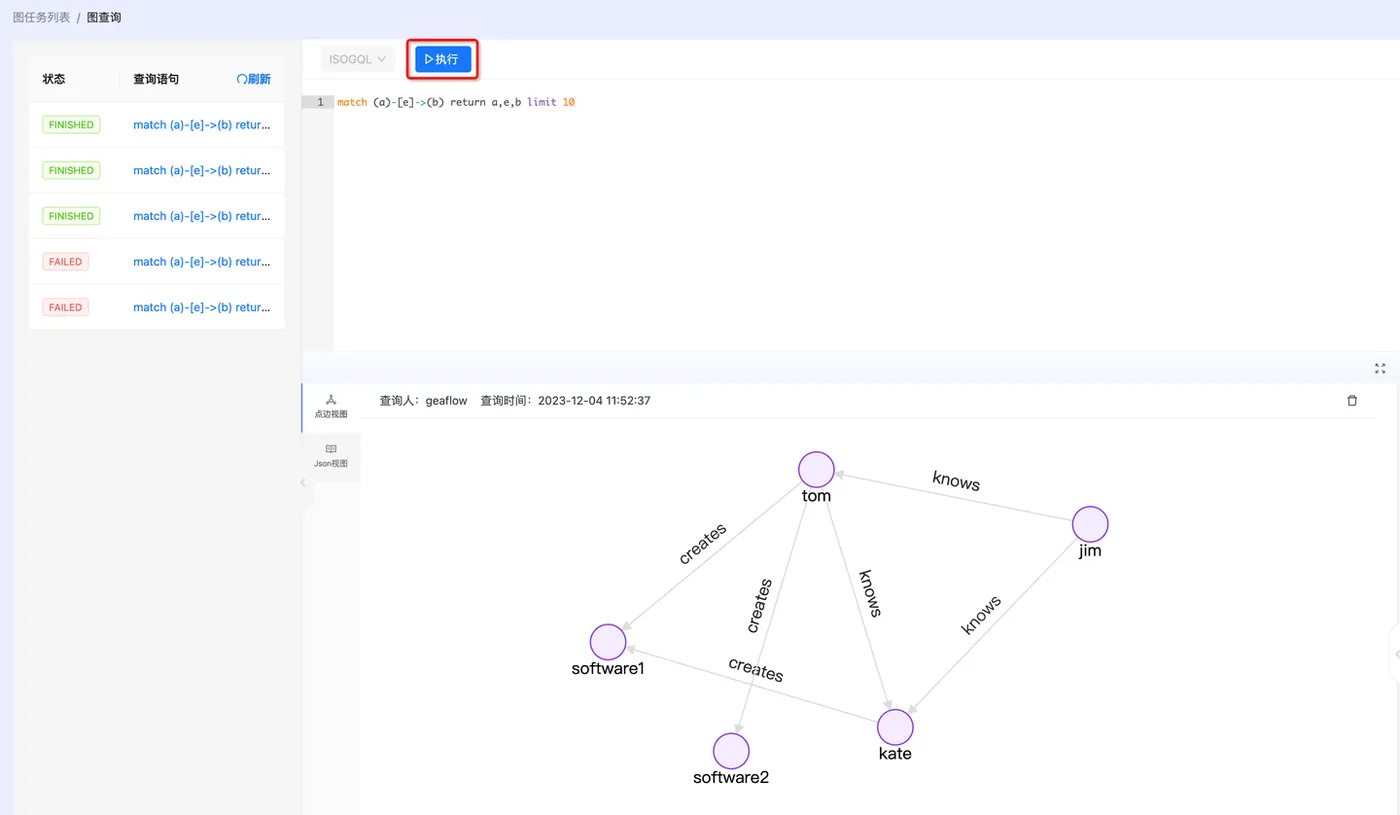Click the 查询语句 column header

pos(156,79)
